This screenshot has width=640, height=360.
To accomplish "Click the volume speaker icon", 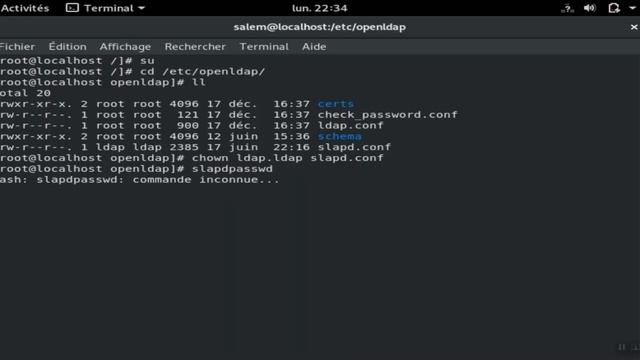I will (x=590, y=8).
